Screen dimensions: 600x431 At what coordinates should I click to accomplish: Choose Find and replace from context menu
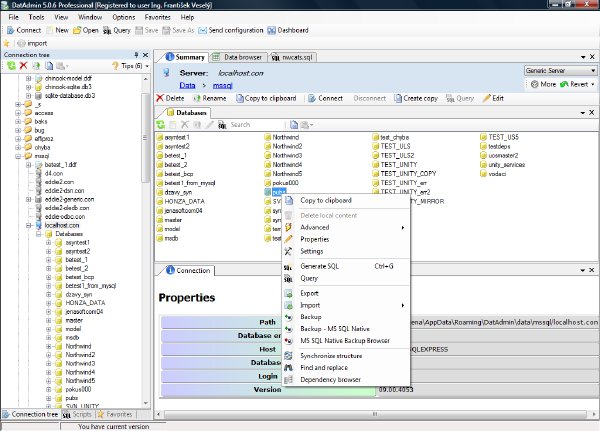click(346, 368)
